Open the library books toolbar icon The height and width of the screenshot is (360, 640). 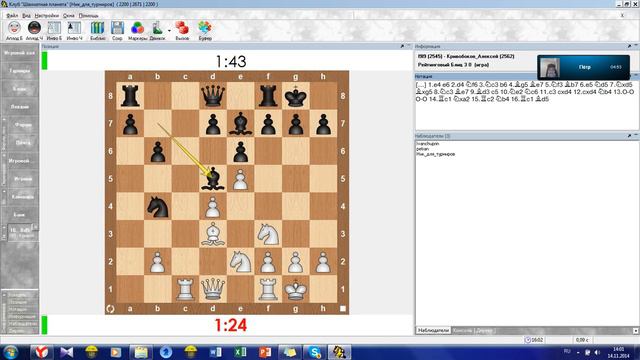[98, 28]
